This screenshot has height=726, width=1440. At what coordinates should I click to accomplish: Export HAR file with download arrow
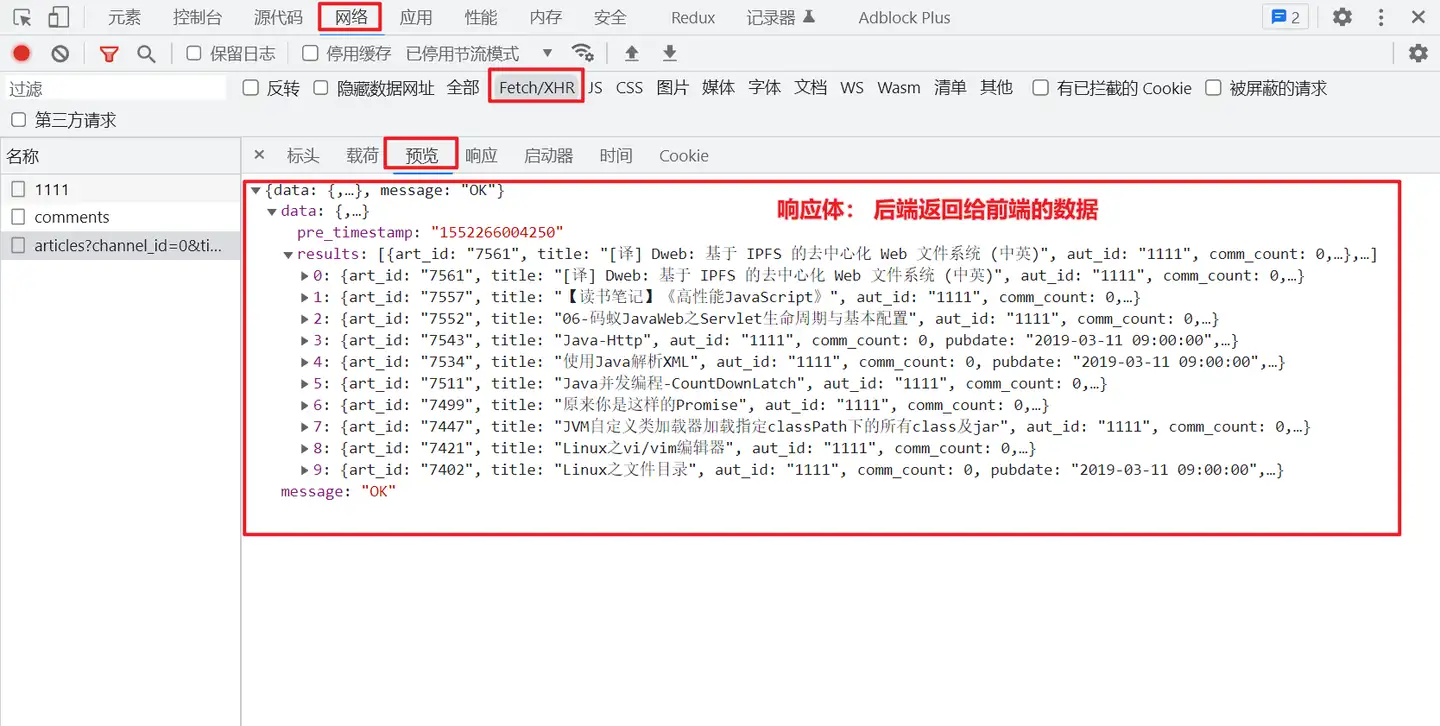(x=670, y=53)
